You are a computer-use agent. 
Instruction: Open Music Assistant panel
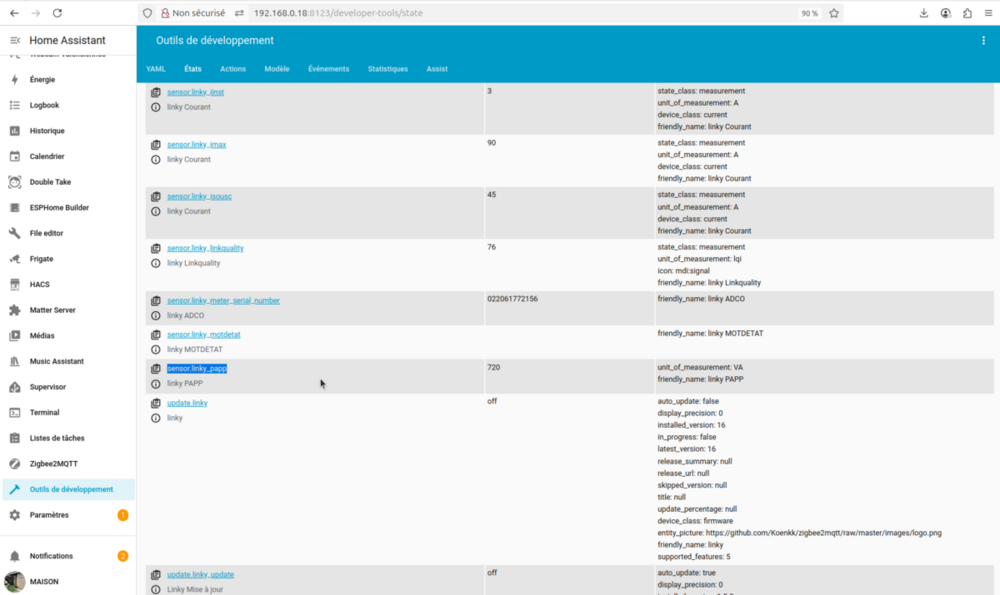[68, 361]
